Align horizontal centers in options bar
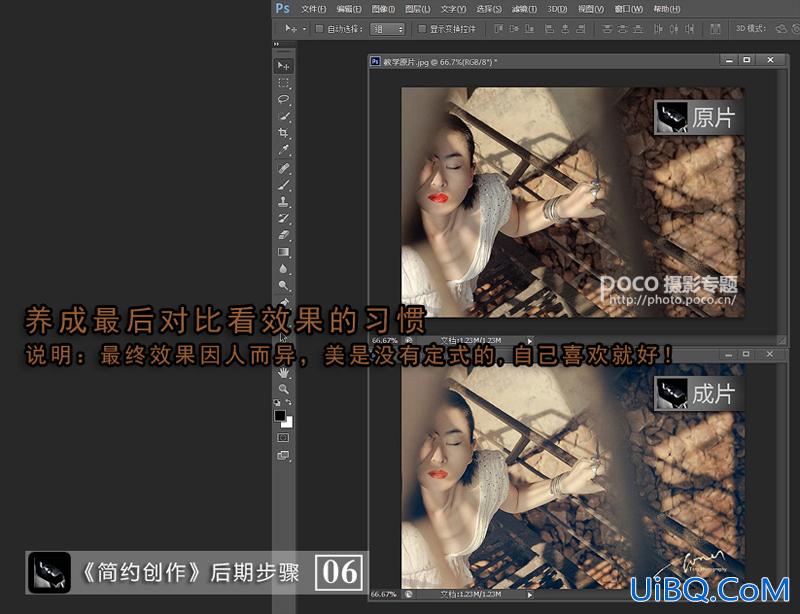800x614 pixels. click(565, 29)
